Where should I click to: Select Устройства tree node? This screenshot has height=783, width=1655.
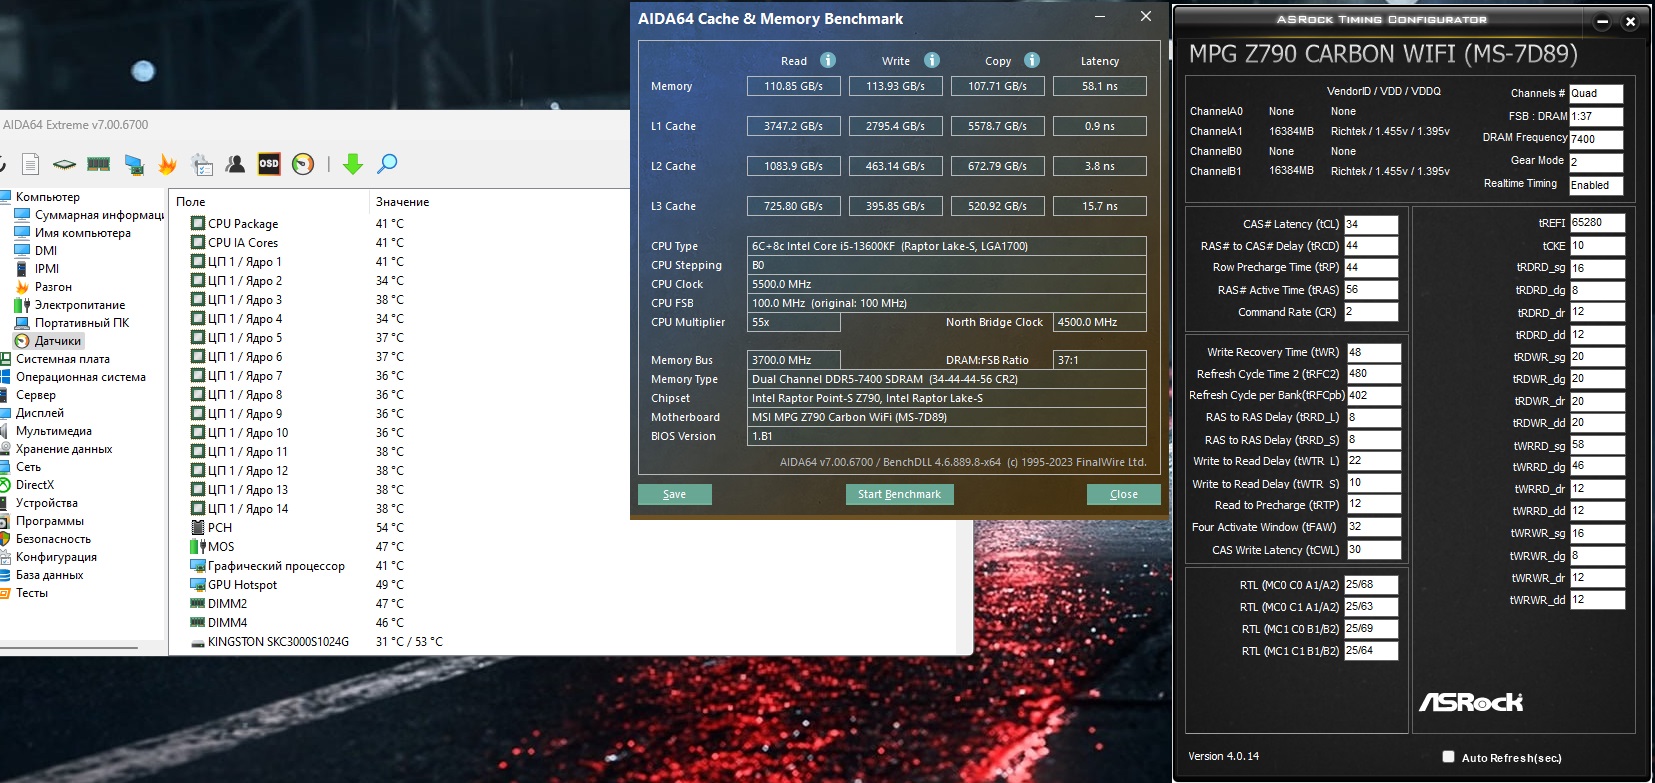pos(46,503)
